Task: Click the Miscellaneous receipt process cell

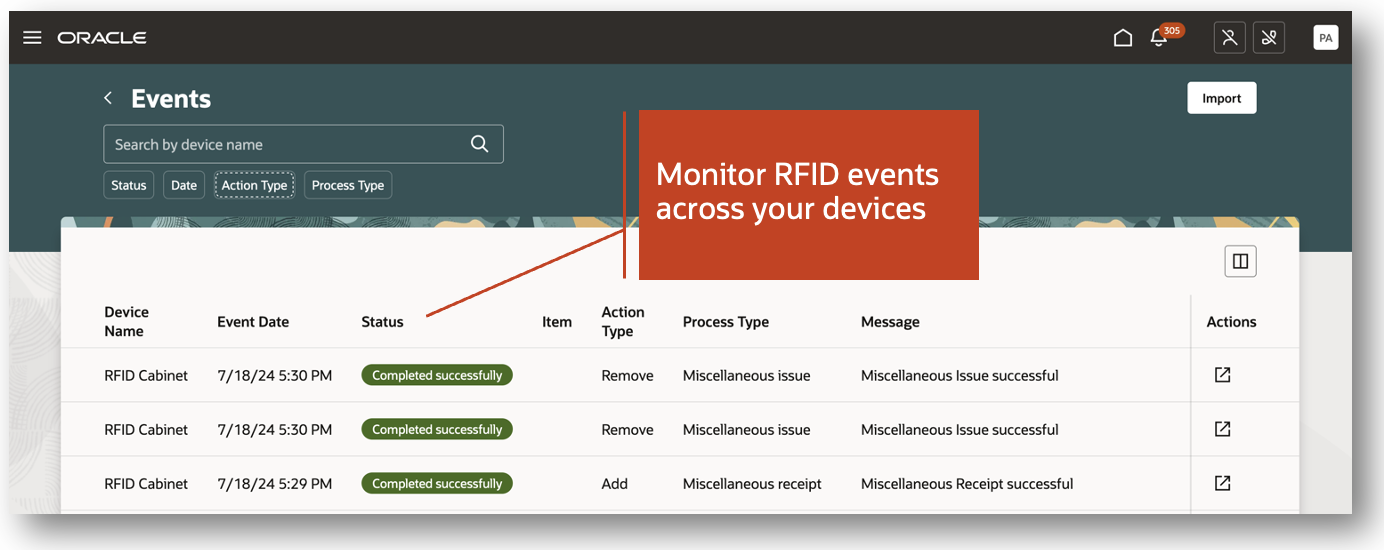Action: [752, 483]
